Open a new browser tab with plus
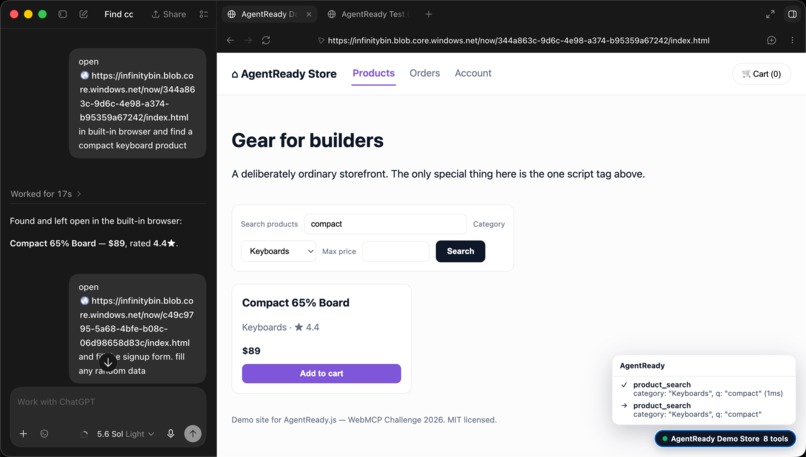 pos(429,14)
